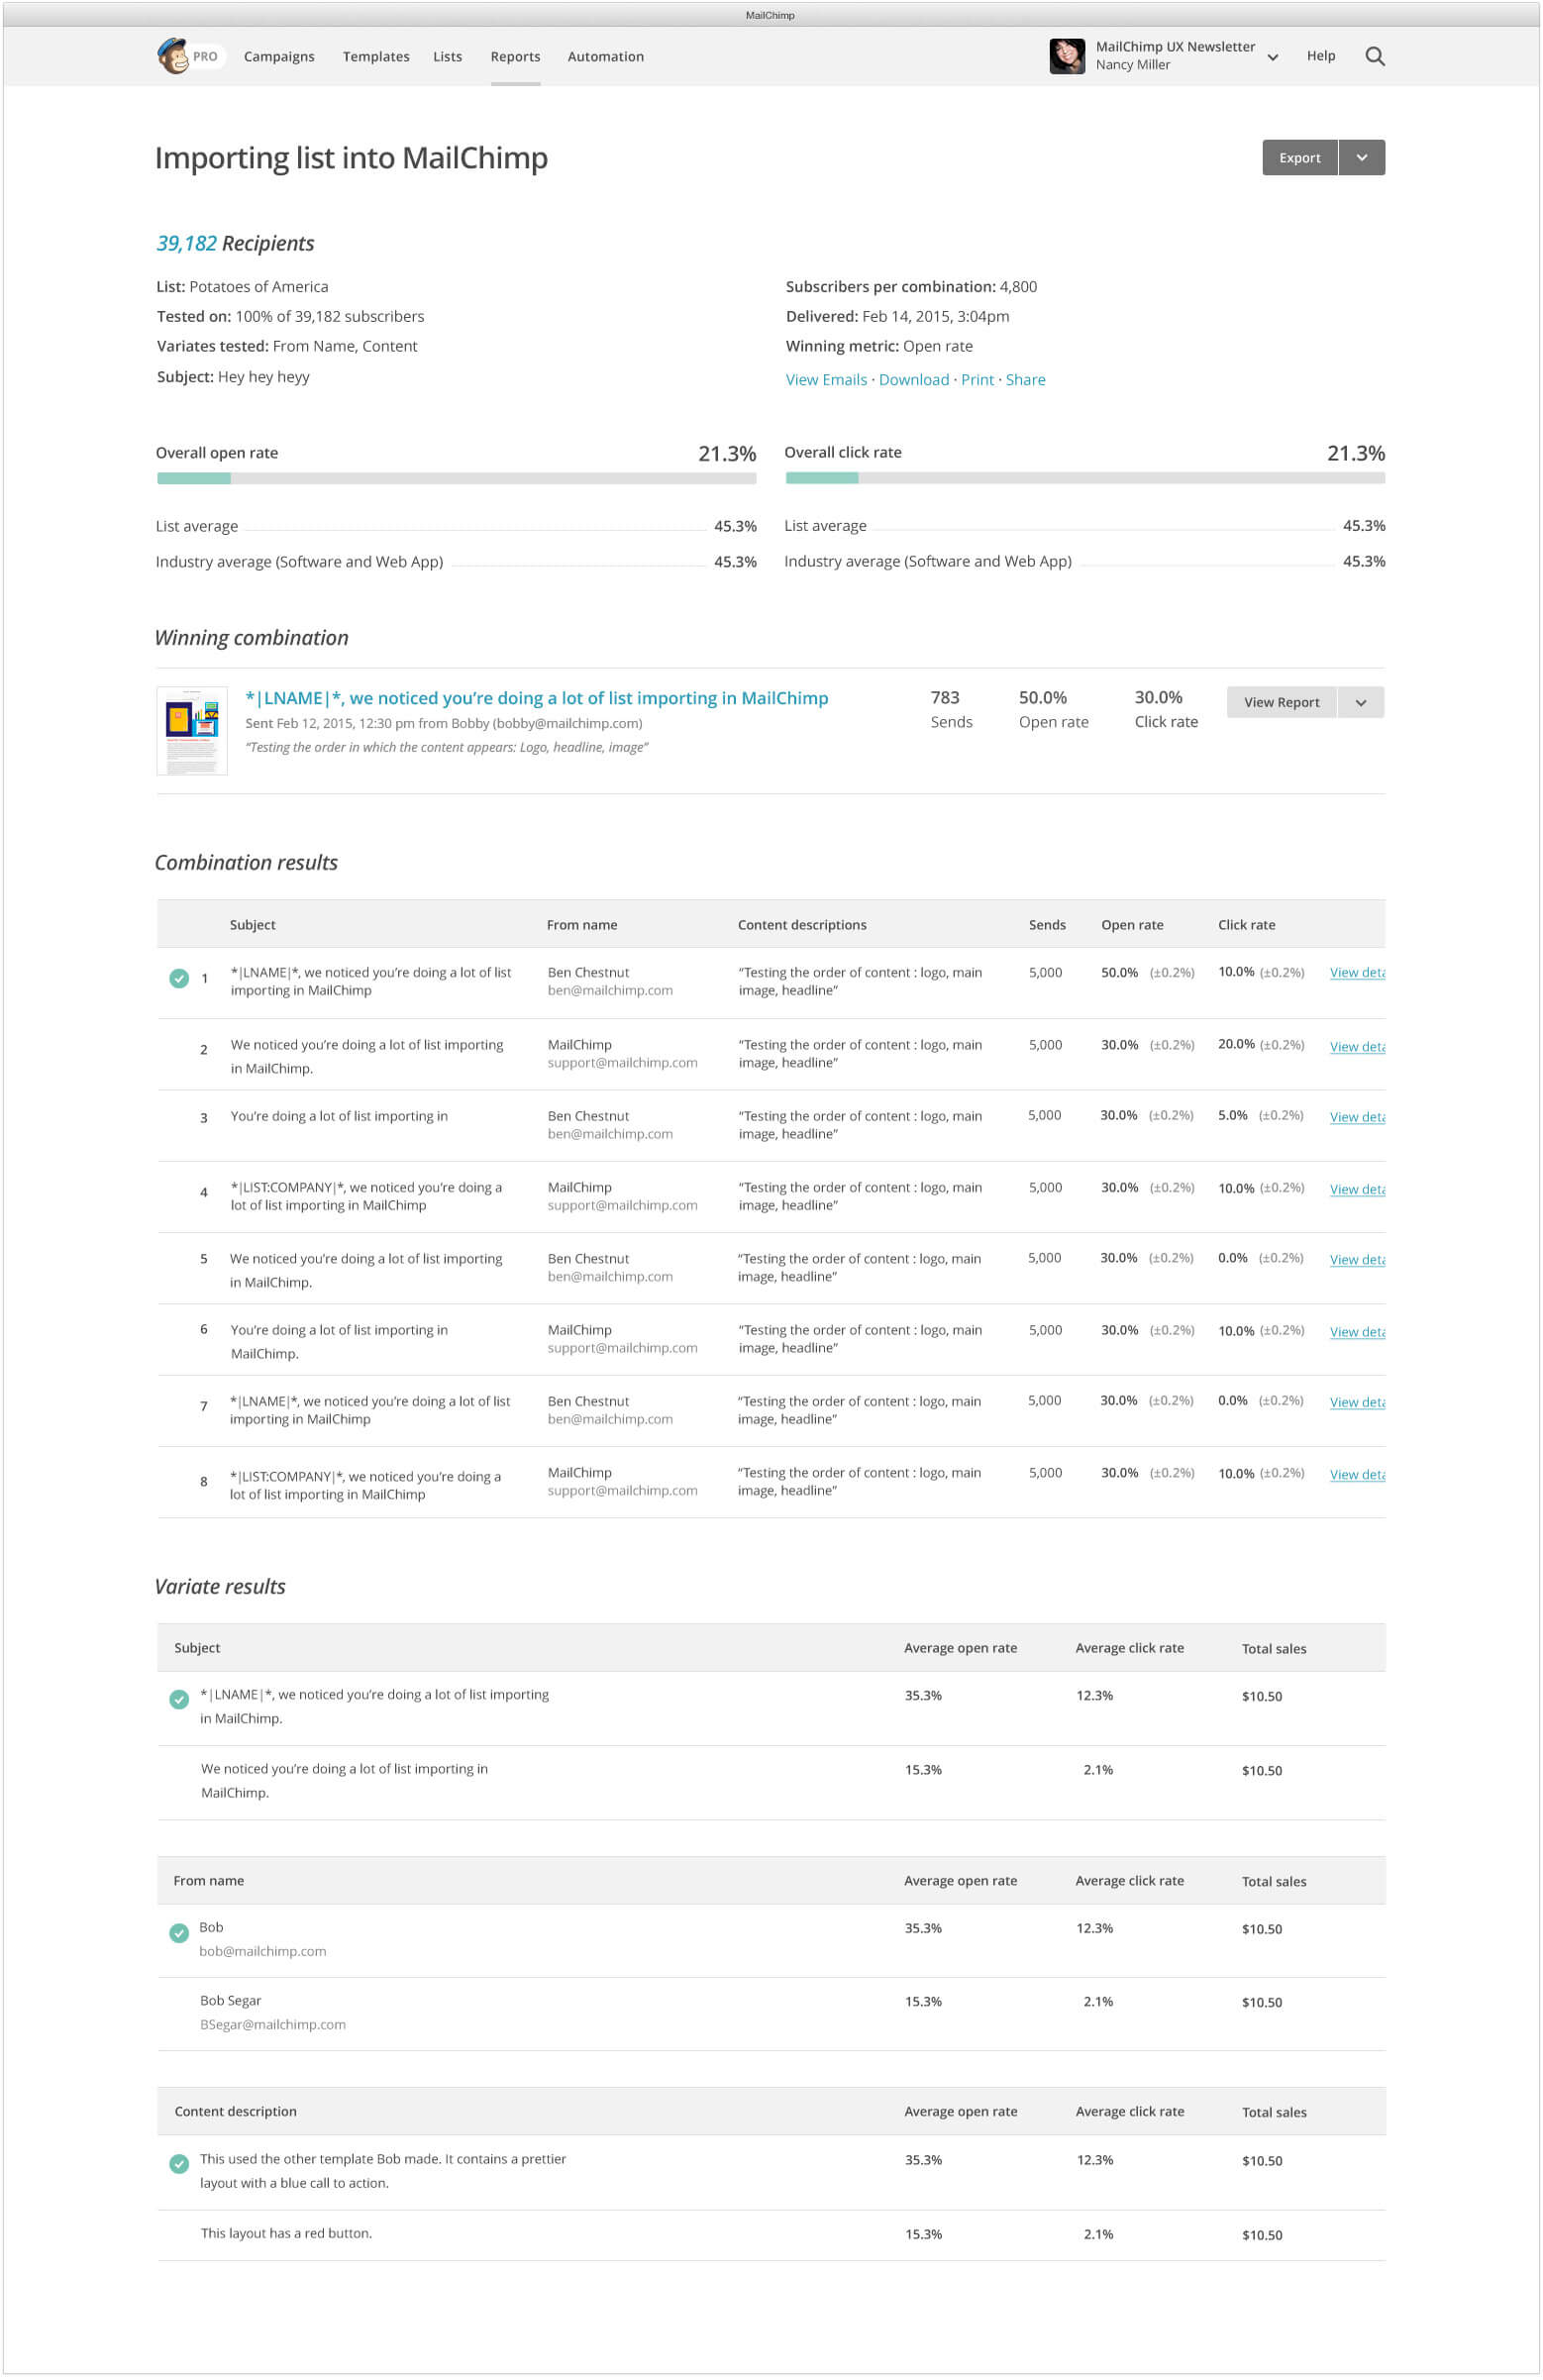Open the winning combination subject link
This screenshot has width=1543, height=2380.
536,699
